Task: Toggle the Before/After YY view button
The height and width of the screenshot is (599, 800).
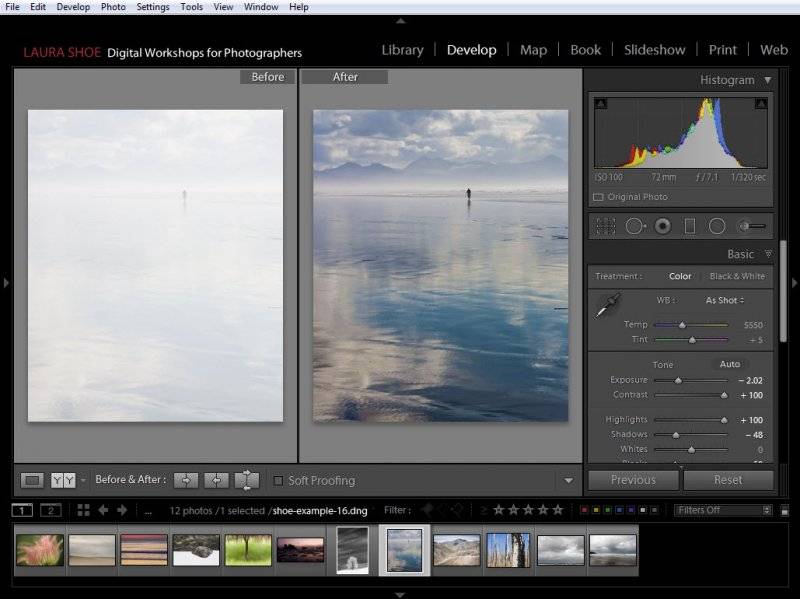Action: (x=63, y=480)
